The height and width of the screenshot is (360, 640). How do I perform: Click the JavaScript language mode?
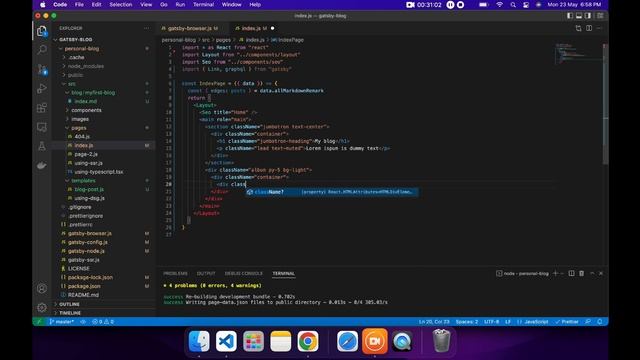(533, 322)
